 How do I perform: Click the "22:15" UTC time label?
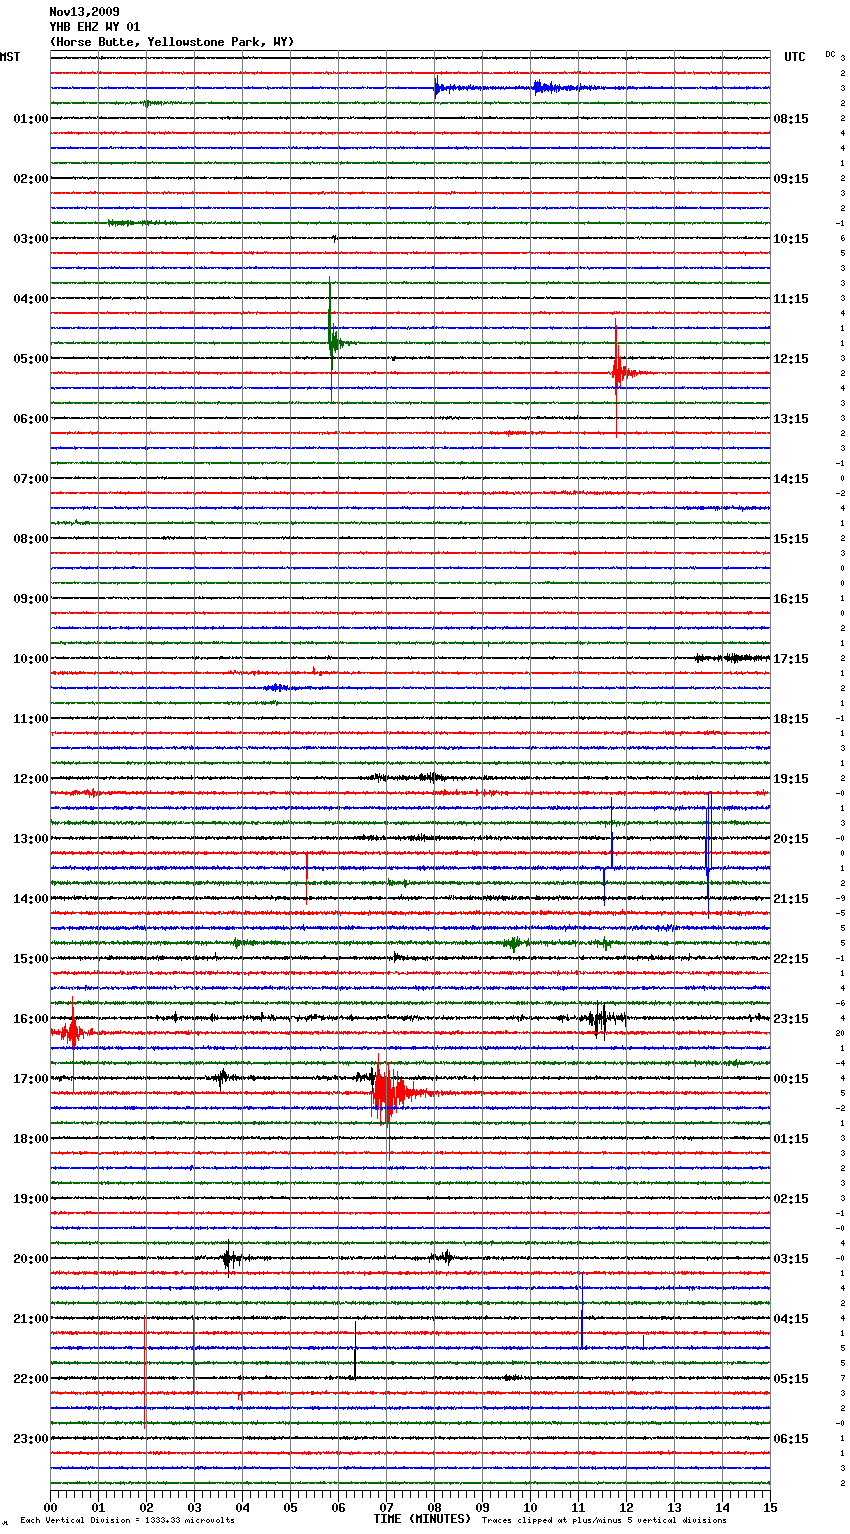791,959
